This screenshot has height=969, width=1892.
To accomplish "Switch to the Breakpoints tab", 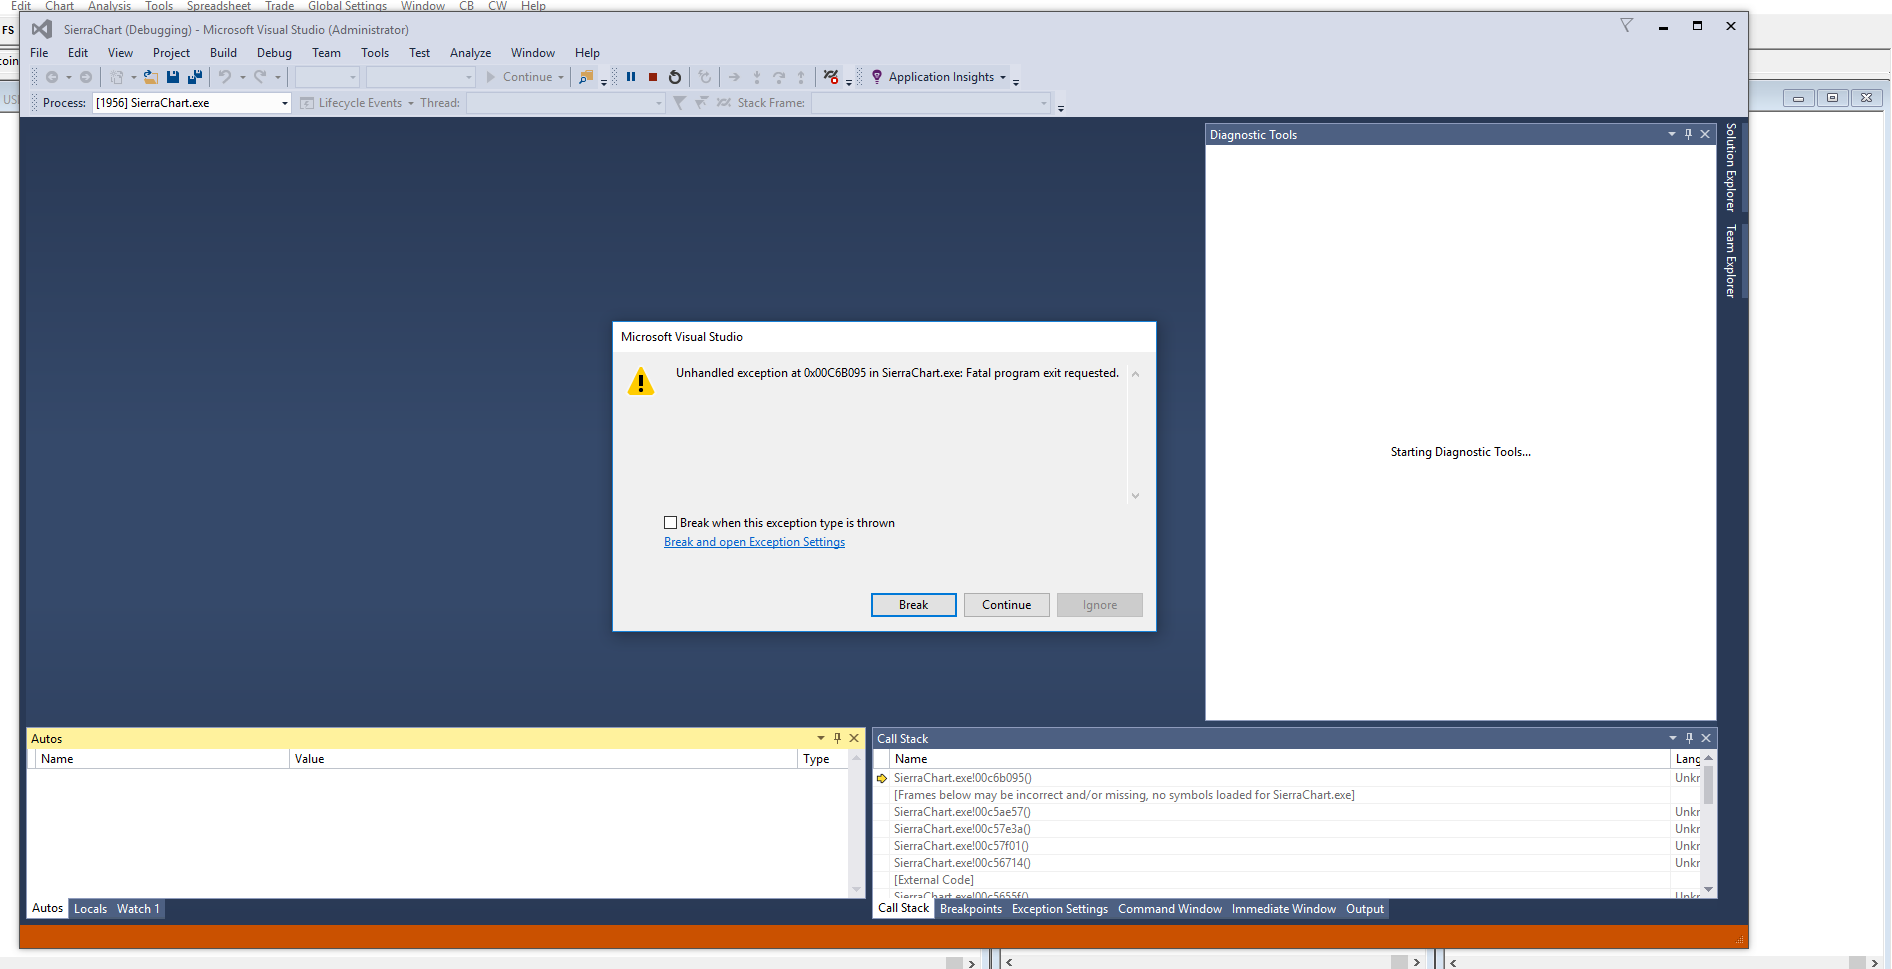I will point(970,909).
